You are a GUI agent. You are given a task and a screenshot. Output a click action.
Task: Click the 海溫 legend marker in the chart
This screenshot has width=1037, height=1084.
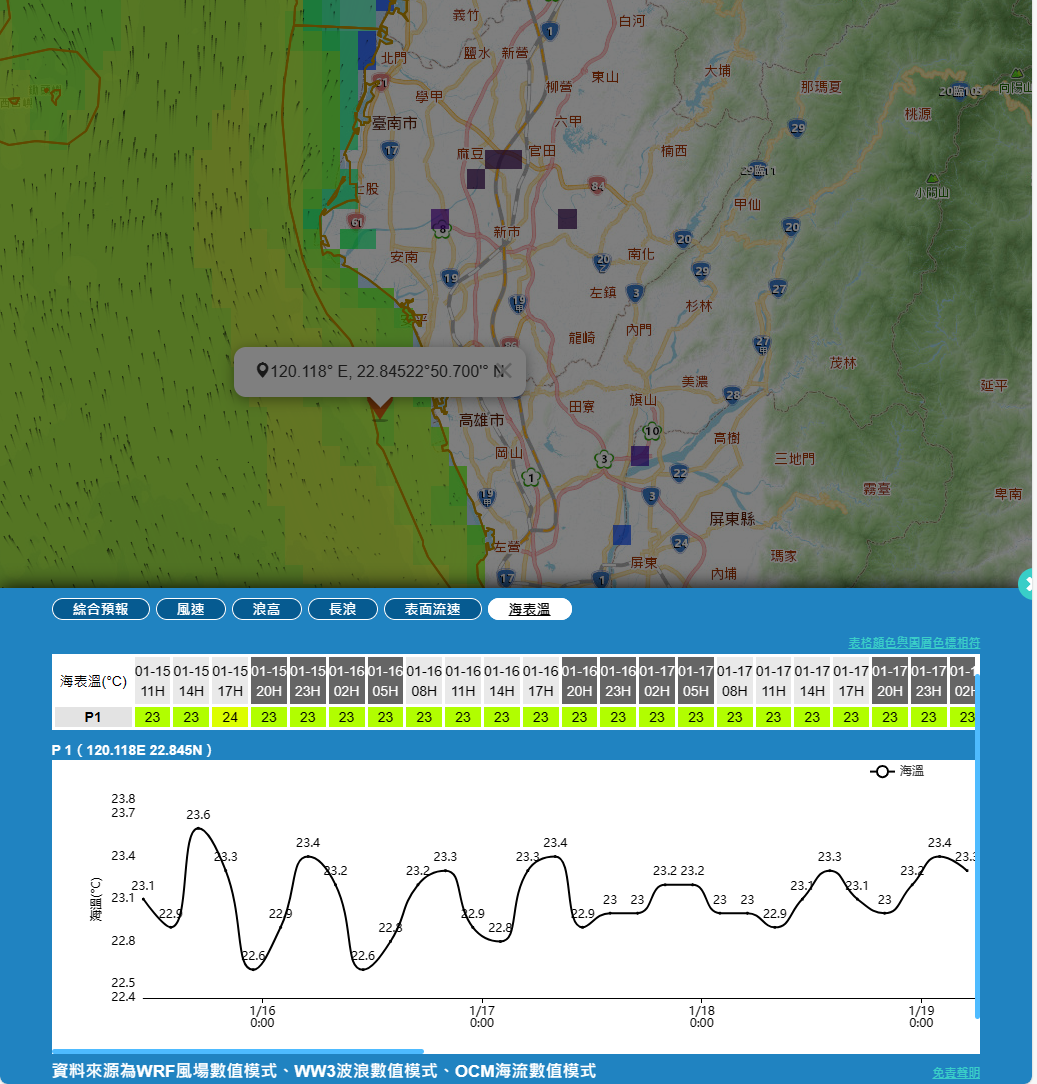click(882, 772)
